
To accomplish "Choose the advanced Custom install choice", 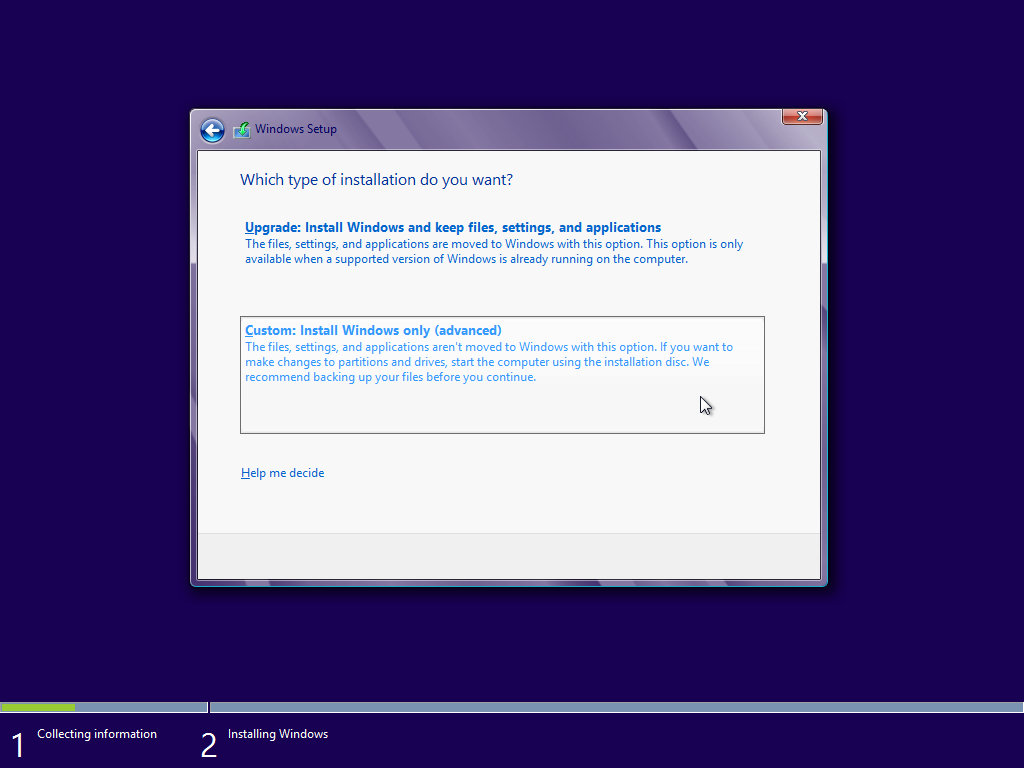I will point(374,330).
